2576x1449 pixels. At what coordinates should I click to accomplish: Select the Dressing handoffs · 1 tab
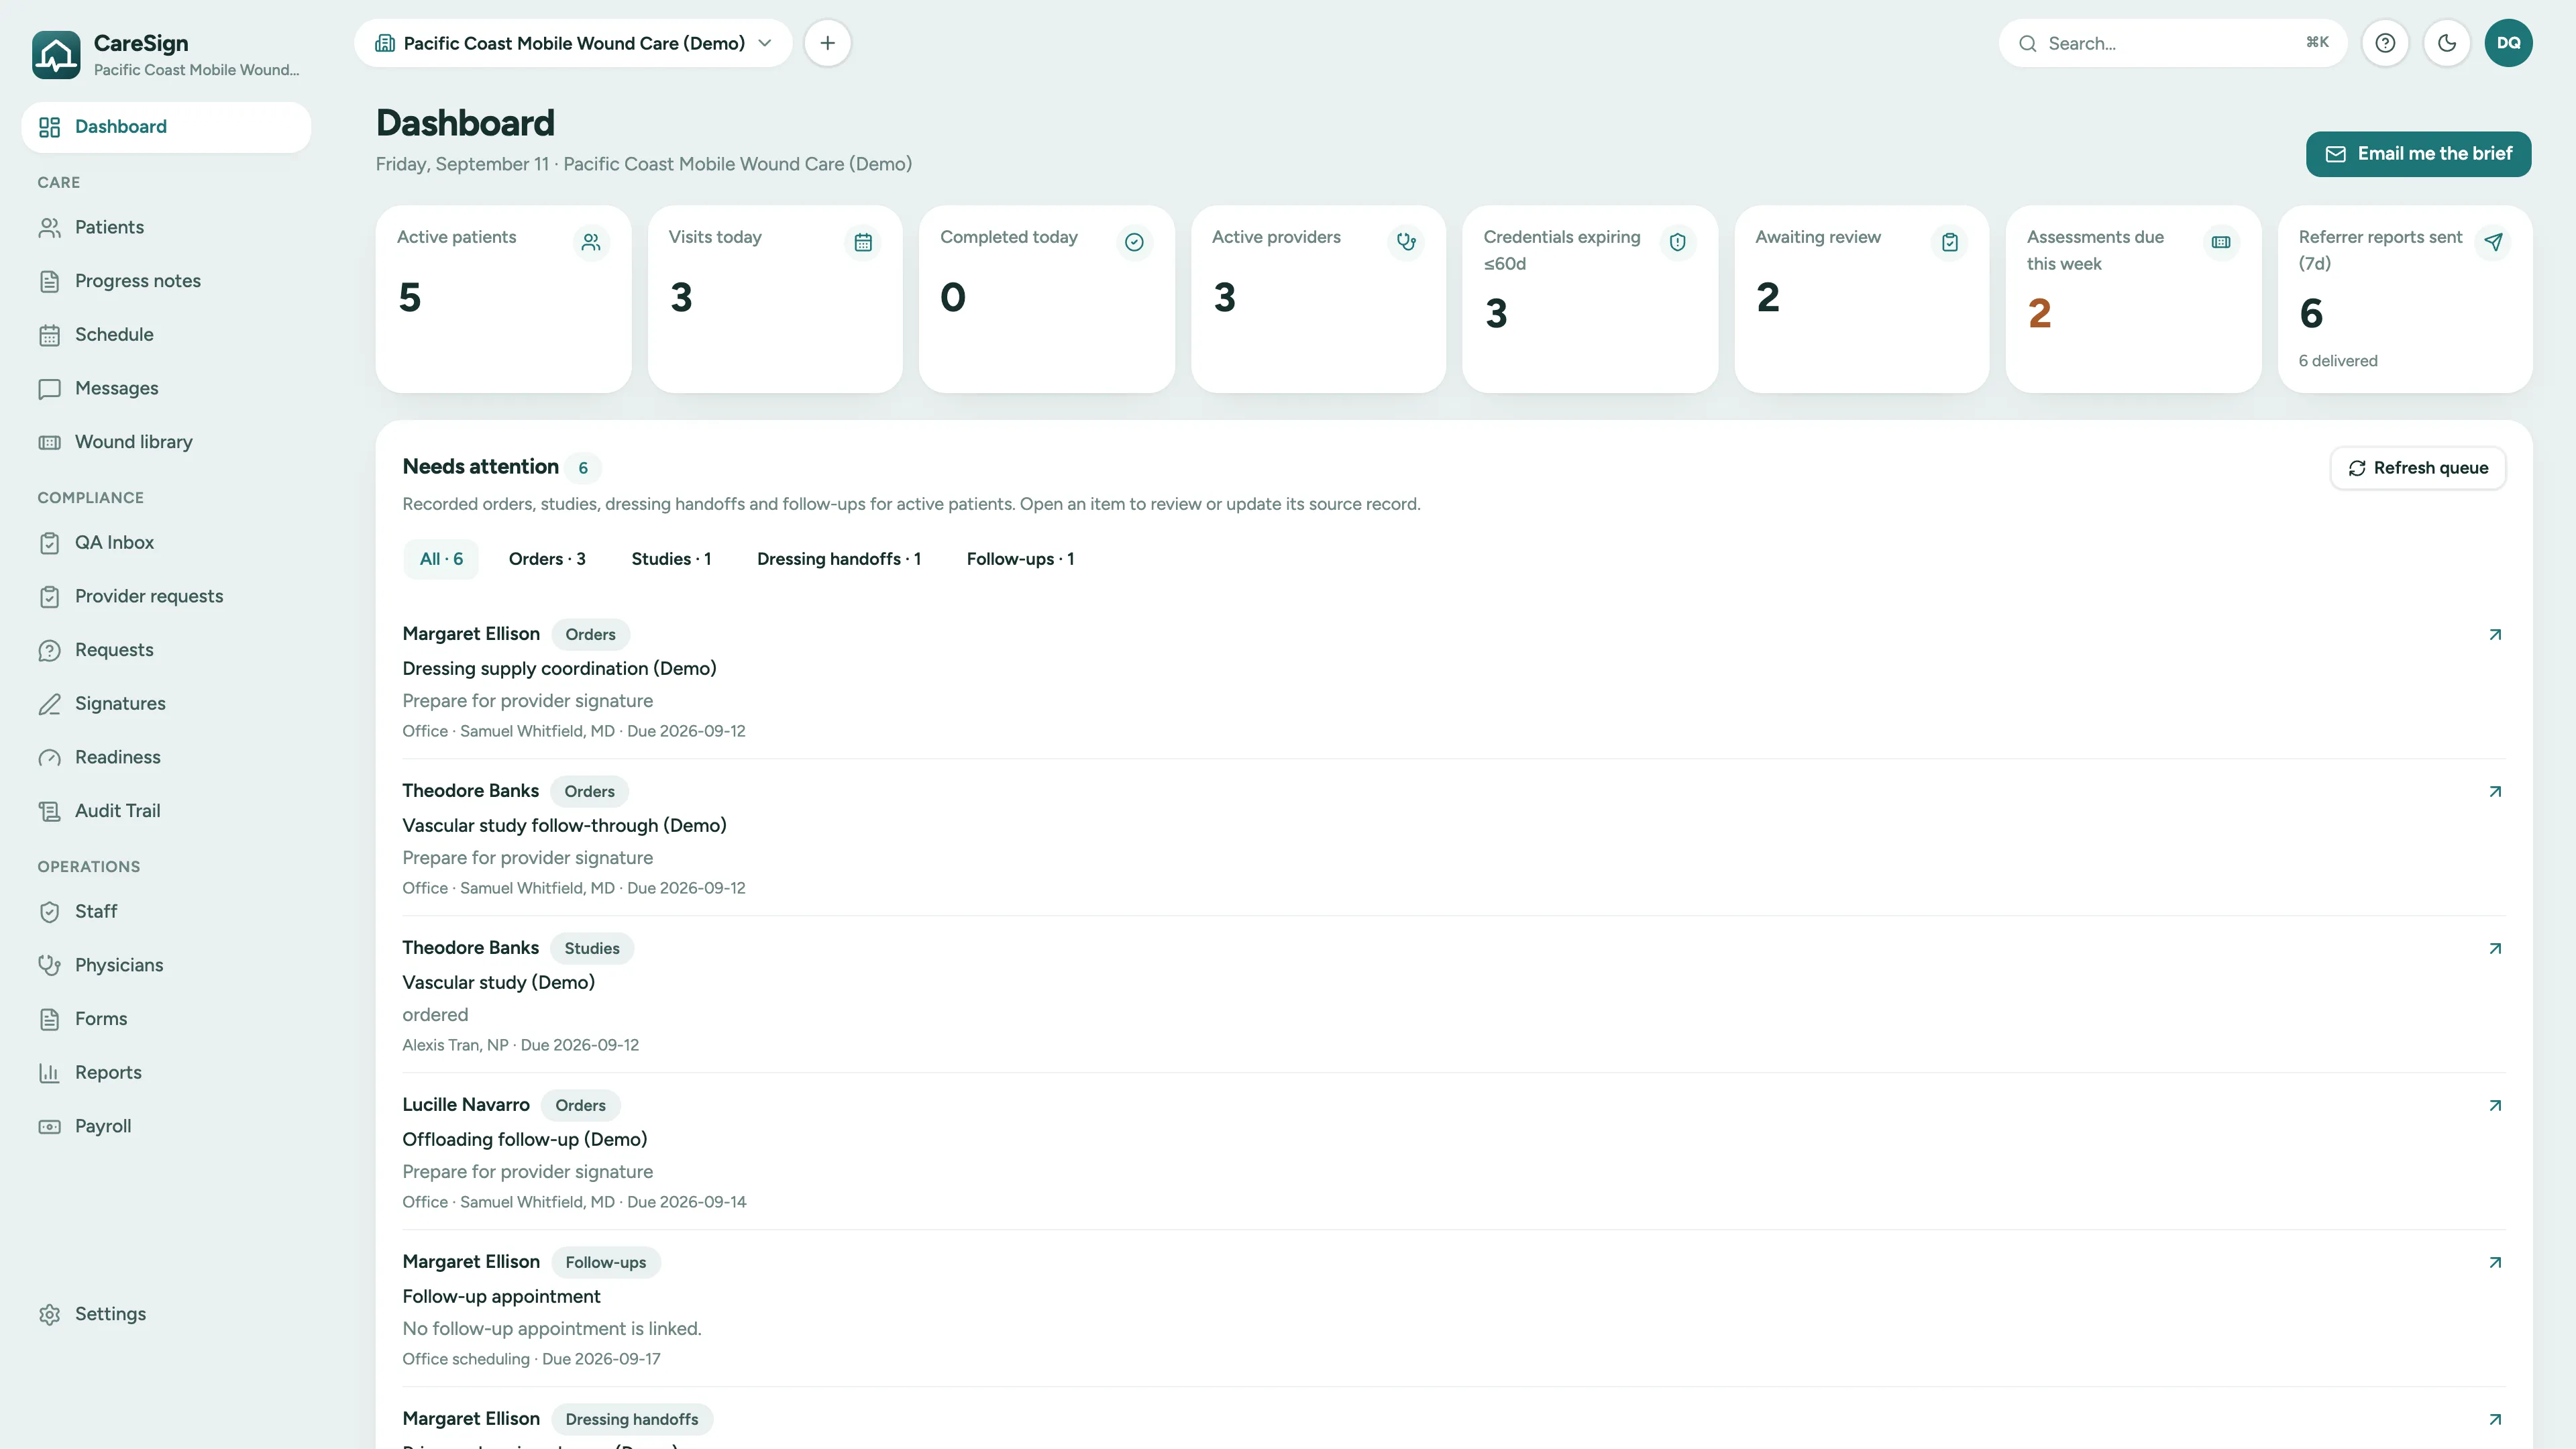click(838, 559)
